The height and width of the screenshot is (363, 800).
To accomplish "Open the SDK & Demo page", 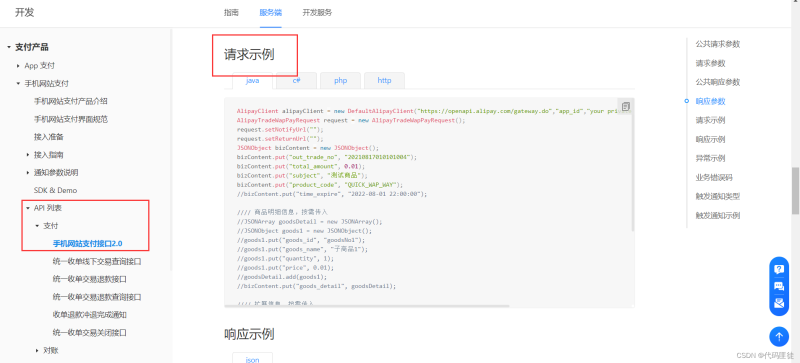I will click(x=56, y=190).
